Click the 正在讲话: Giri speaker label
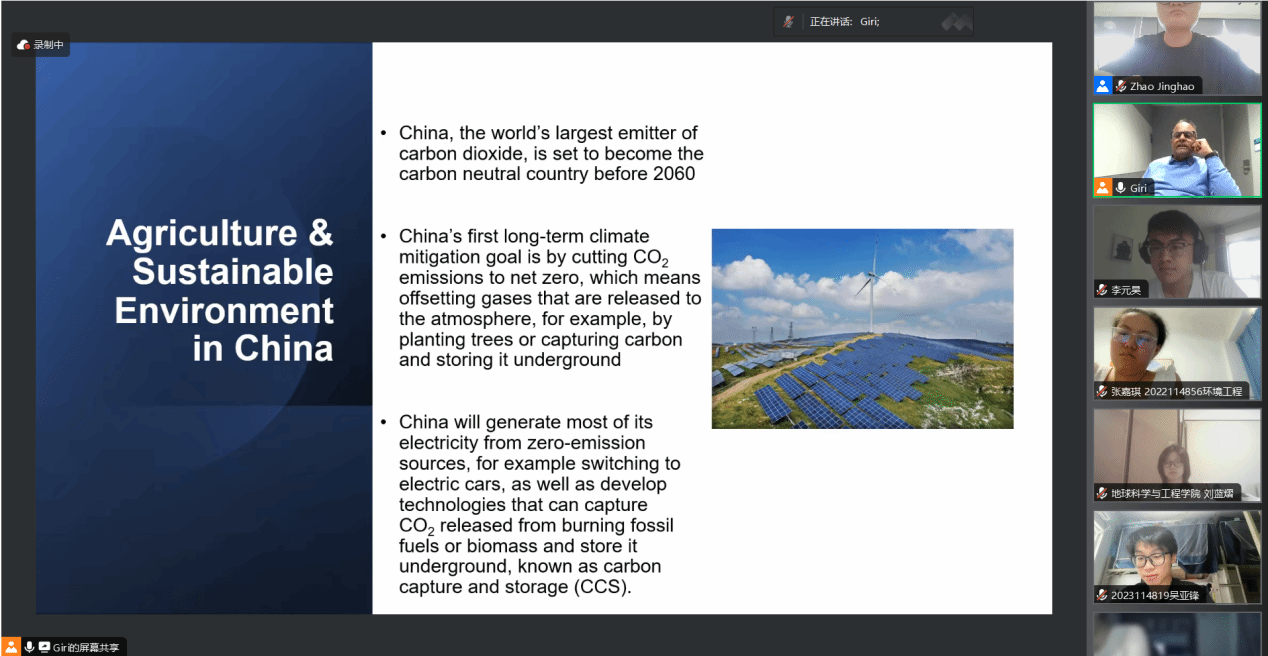1268x656 pixels. [x=844, y=22]
